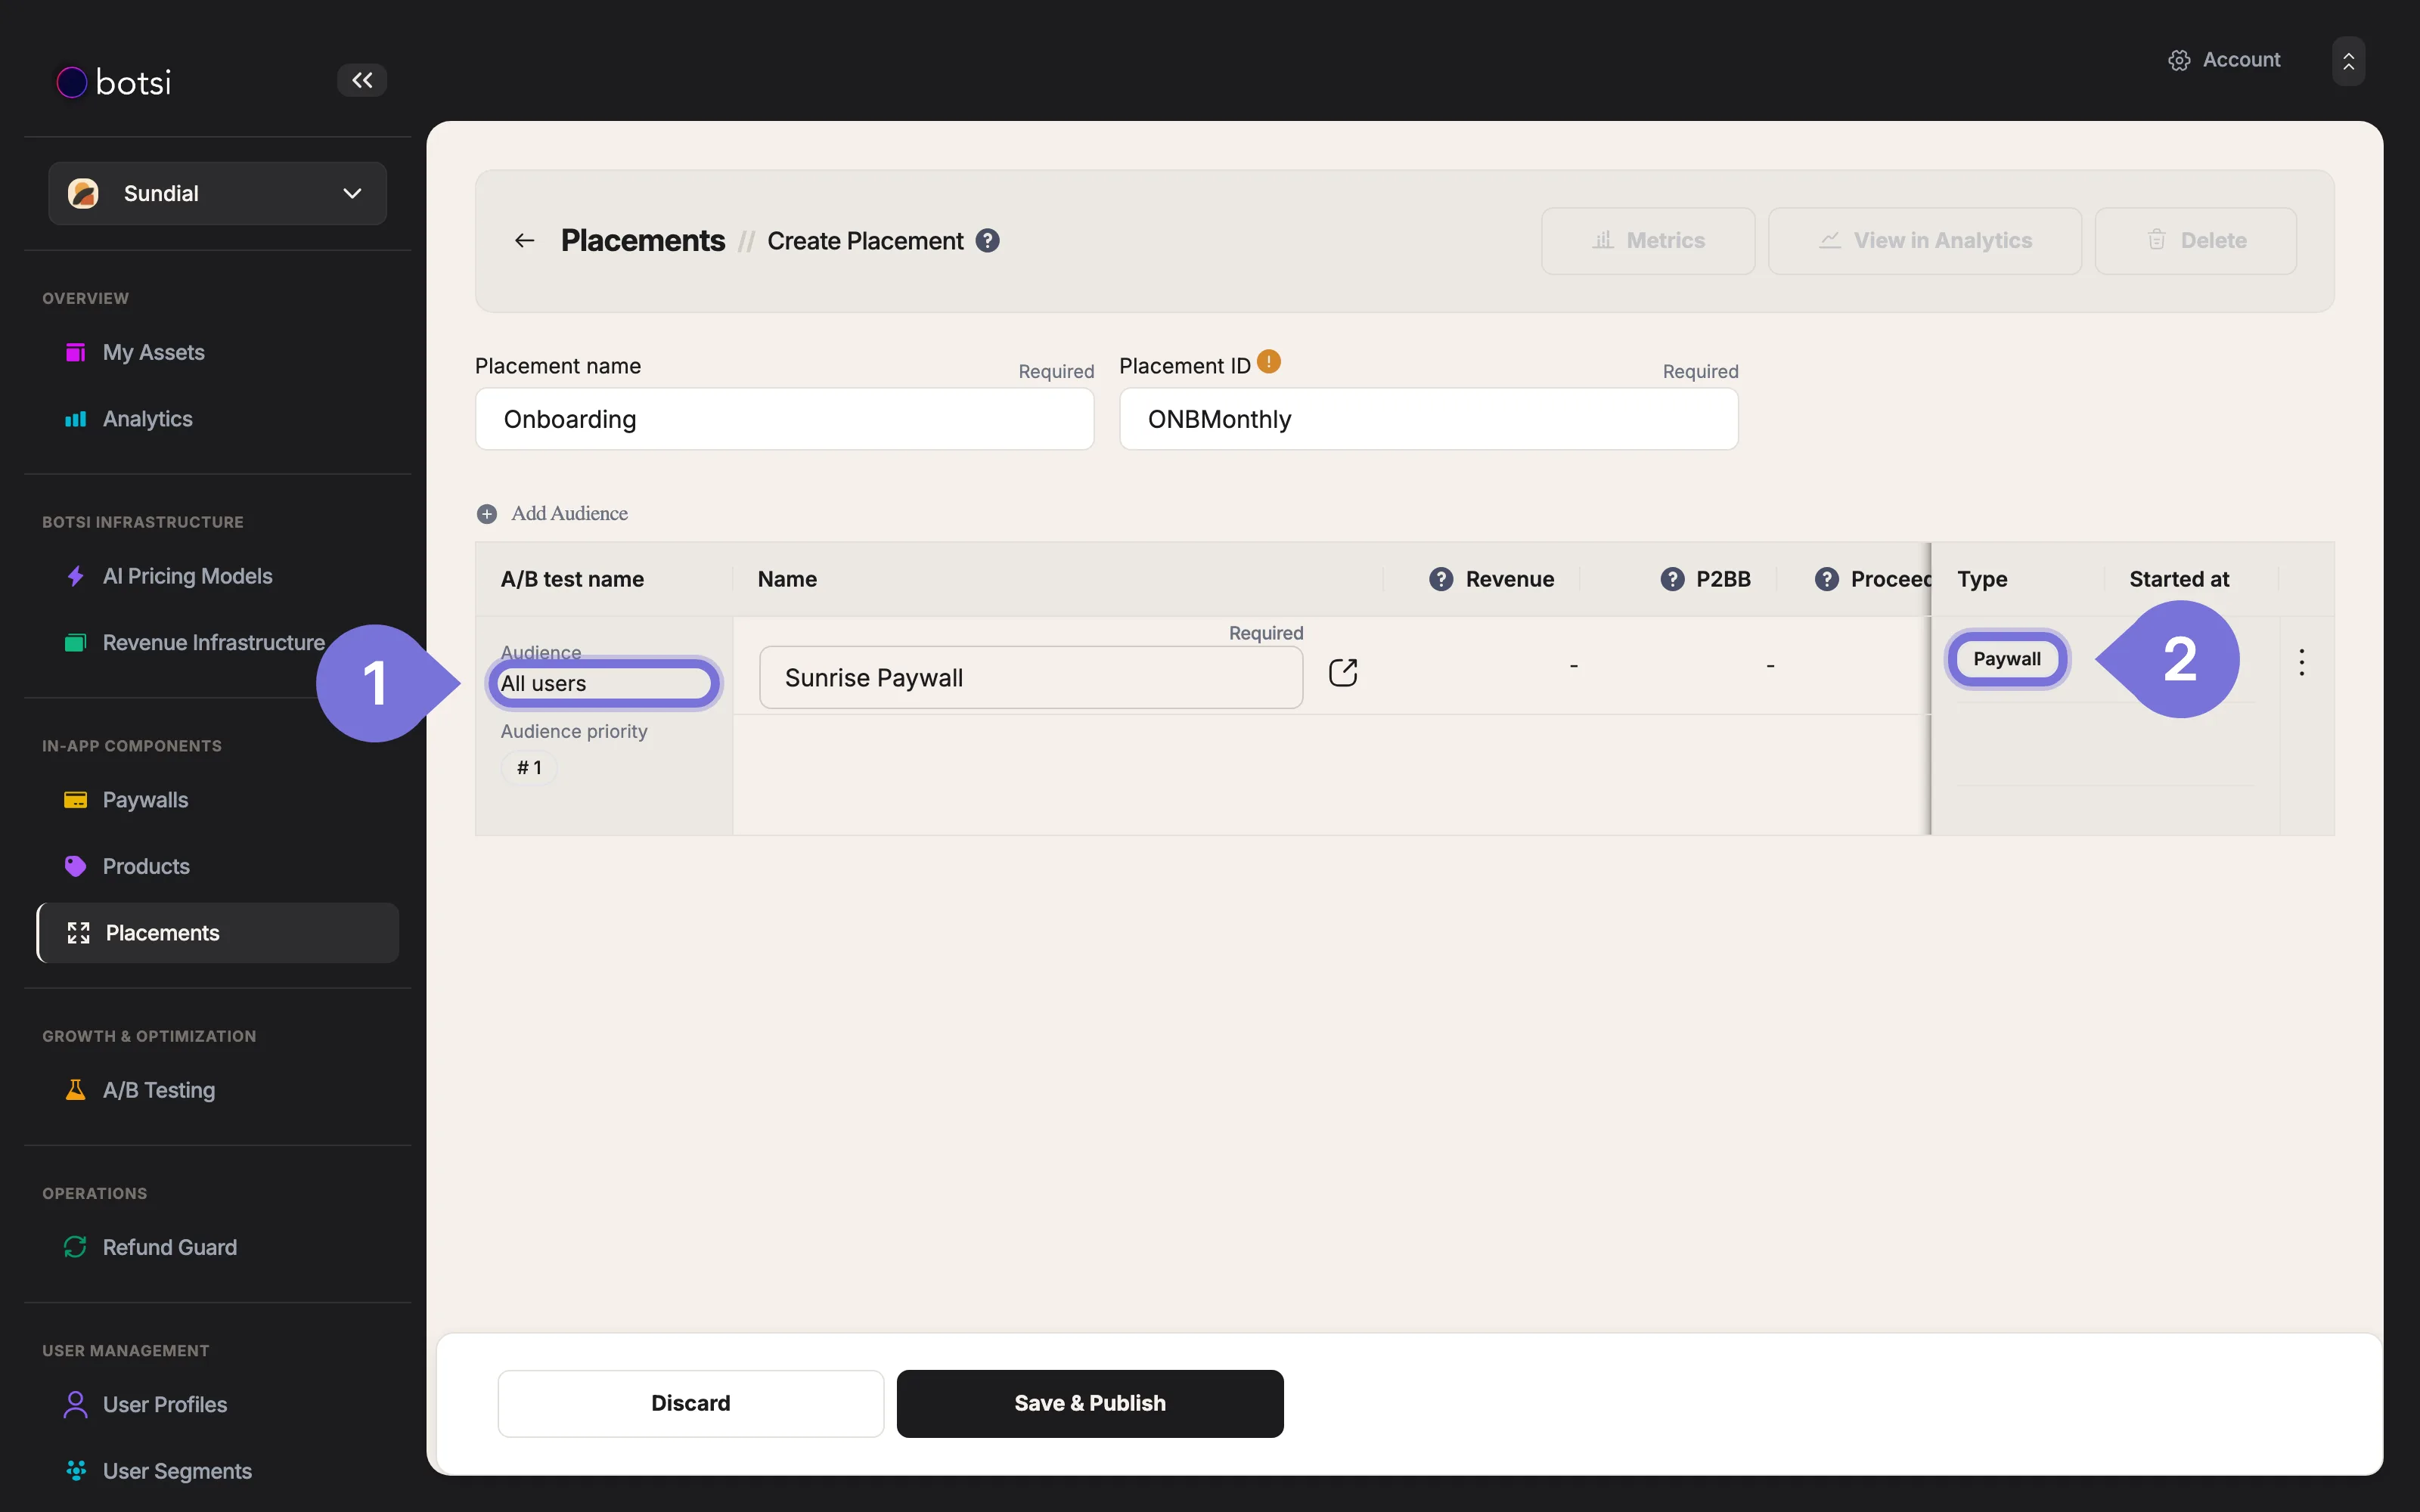Click P2BB column help icon
This screenshot has width=2420, height=1512.
click(x=1672, y=579)
